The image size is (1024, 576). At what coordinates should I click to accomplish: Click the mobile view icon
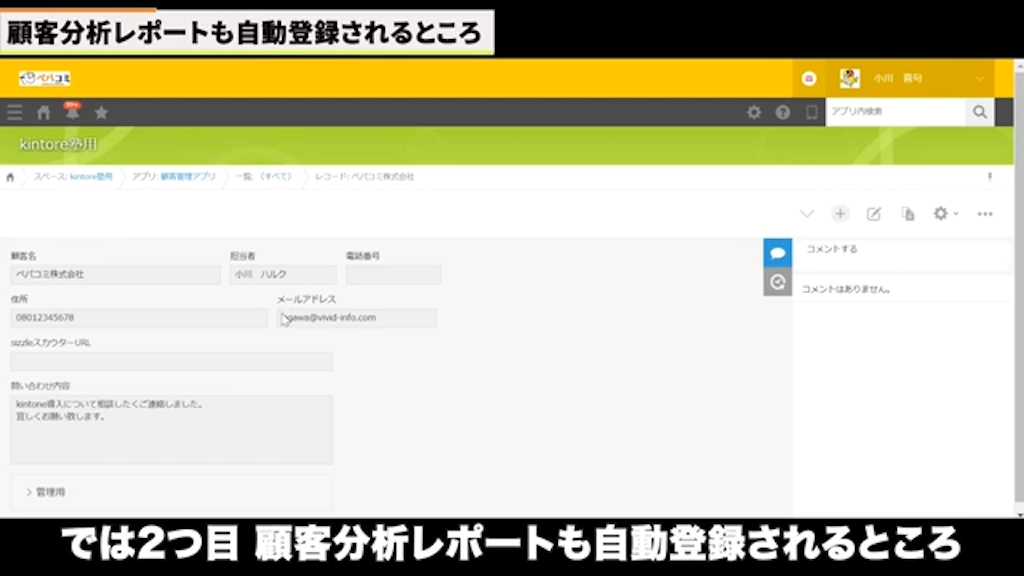[x=812, y=113]
